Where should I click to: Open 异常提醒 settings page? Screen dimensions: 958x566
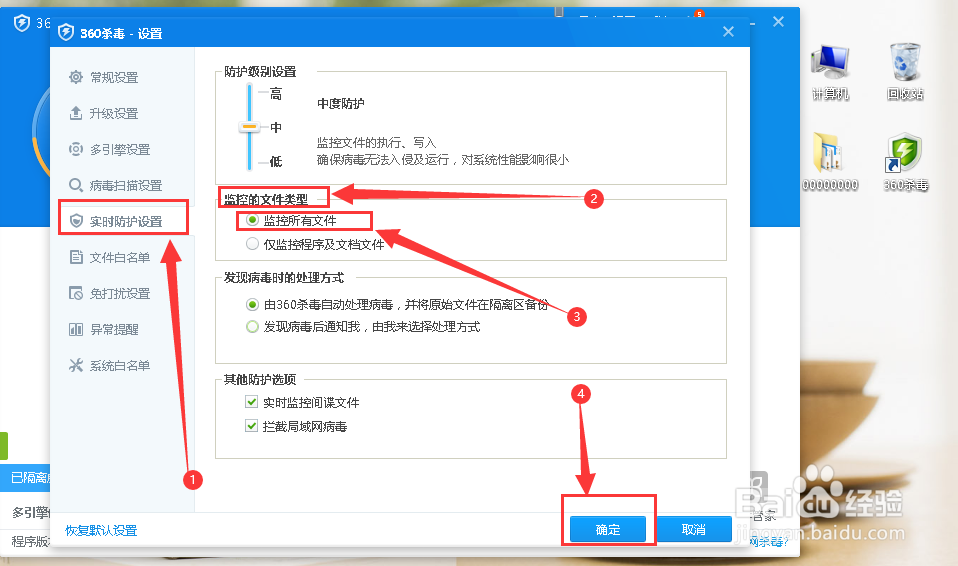tap(114, 330)
